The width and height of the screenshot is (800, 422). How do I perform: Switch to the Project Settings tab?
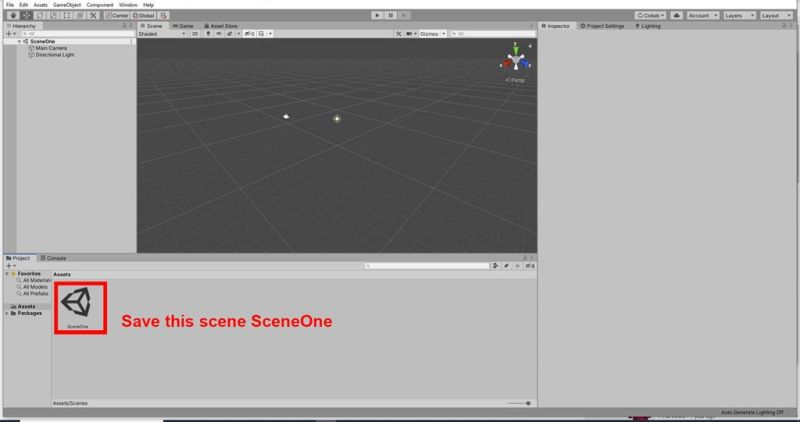[x=603, y=26]
